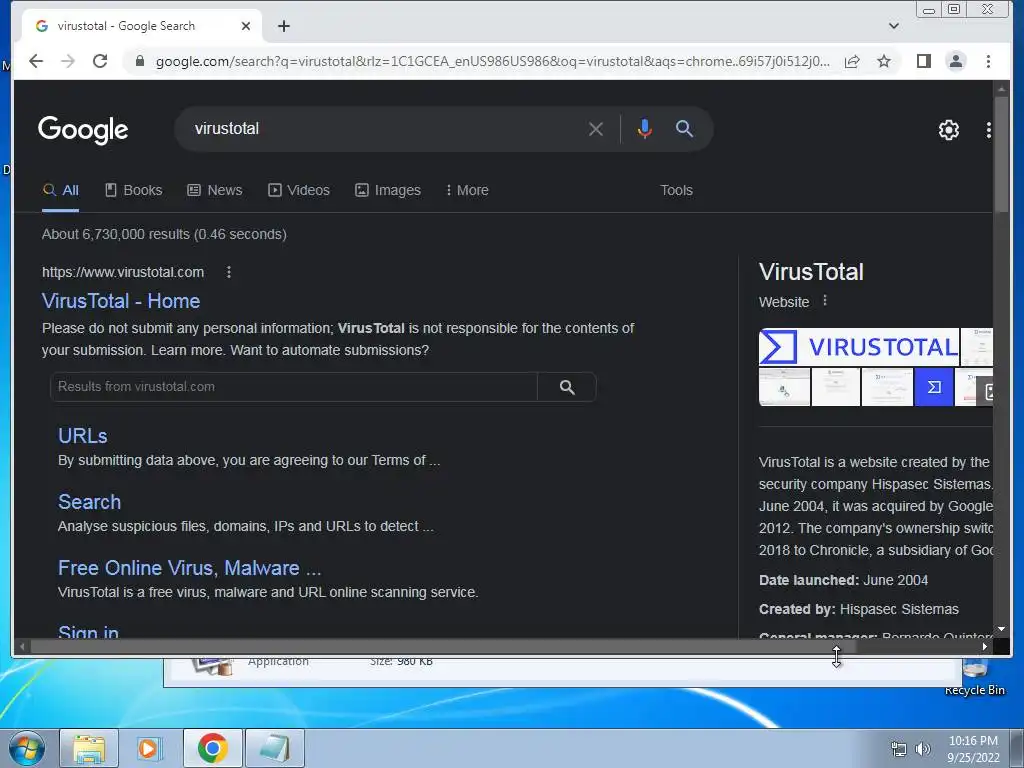
Task: Click the Recycle Bin desktop icon
Action: pos(974,677)
